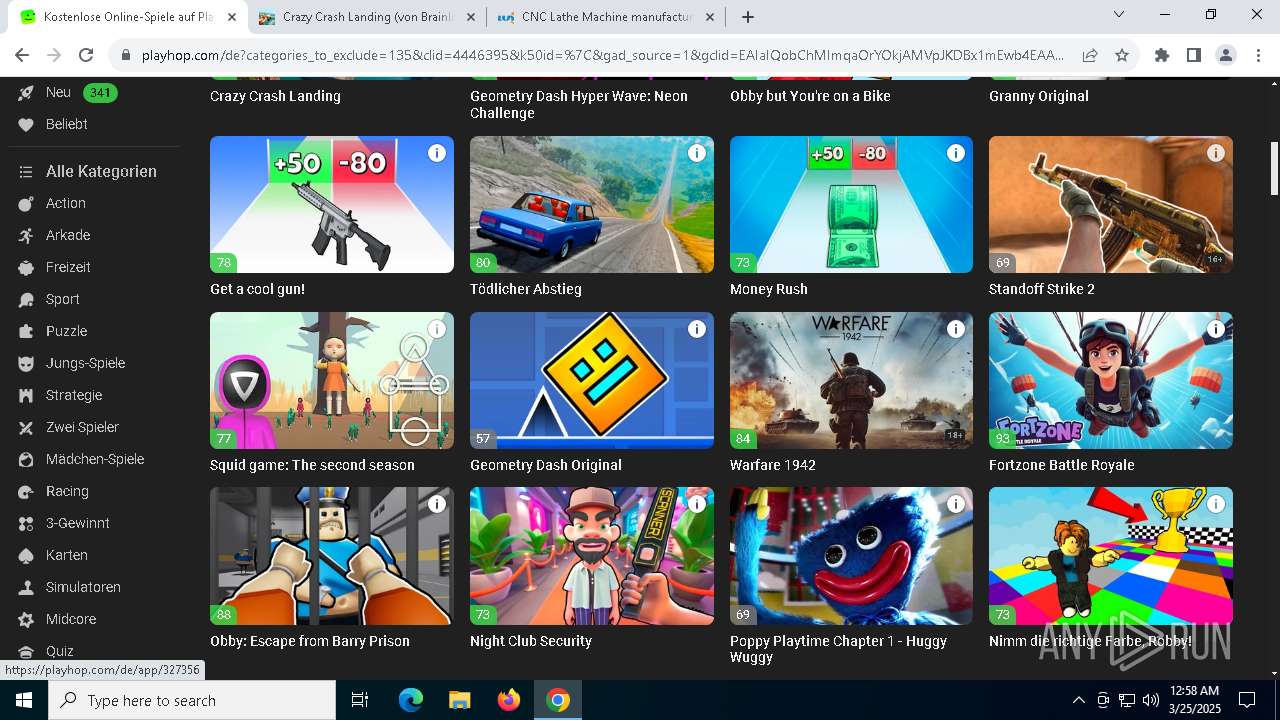The width and height of the screenshot is (1280, 720).
Task: Open info icon on Squid game card
Action: pos(437,329)
